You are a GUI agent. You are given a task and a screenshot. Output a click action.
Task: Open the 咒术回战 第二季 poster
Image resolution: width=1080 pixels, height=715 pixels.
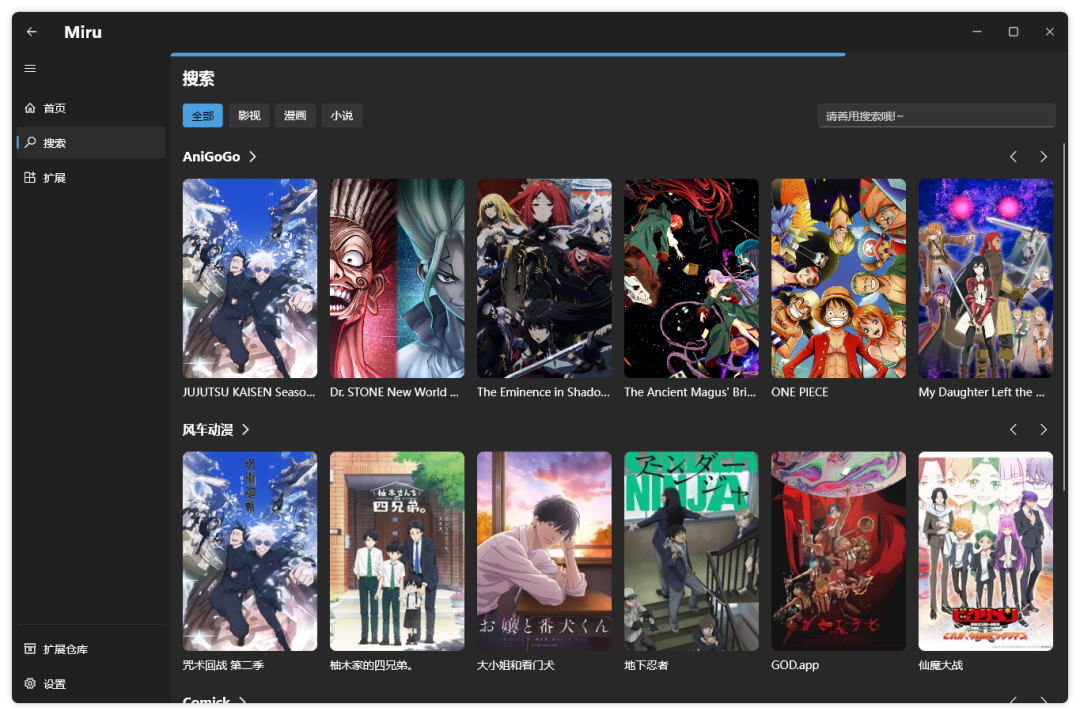tap(250, 551)
